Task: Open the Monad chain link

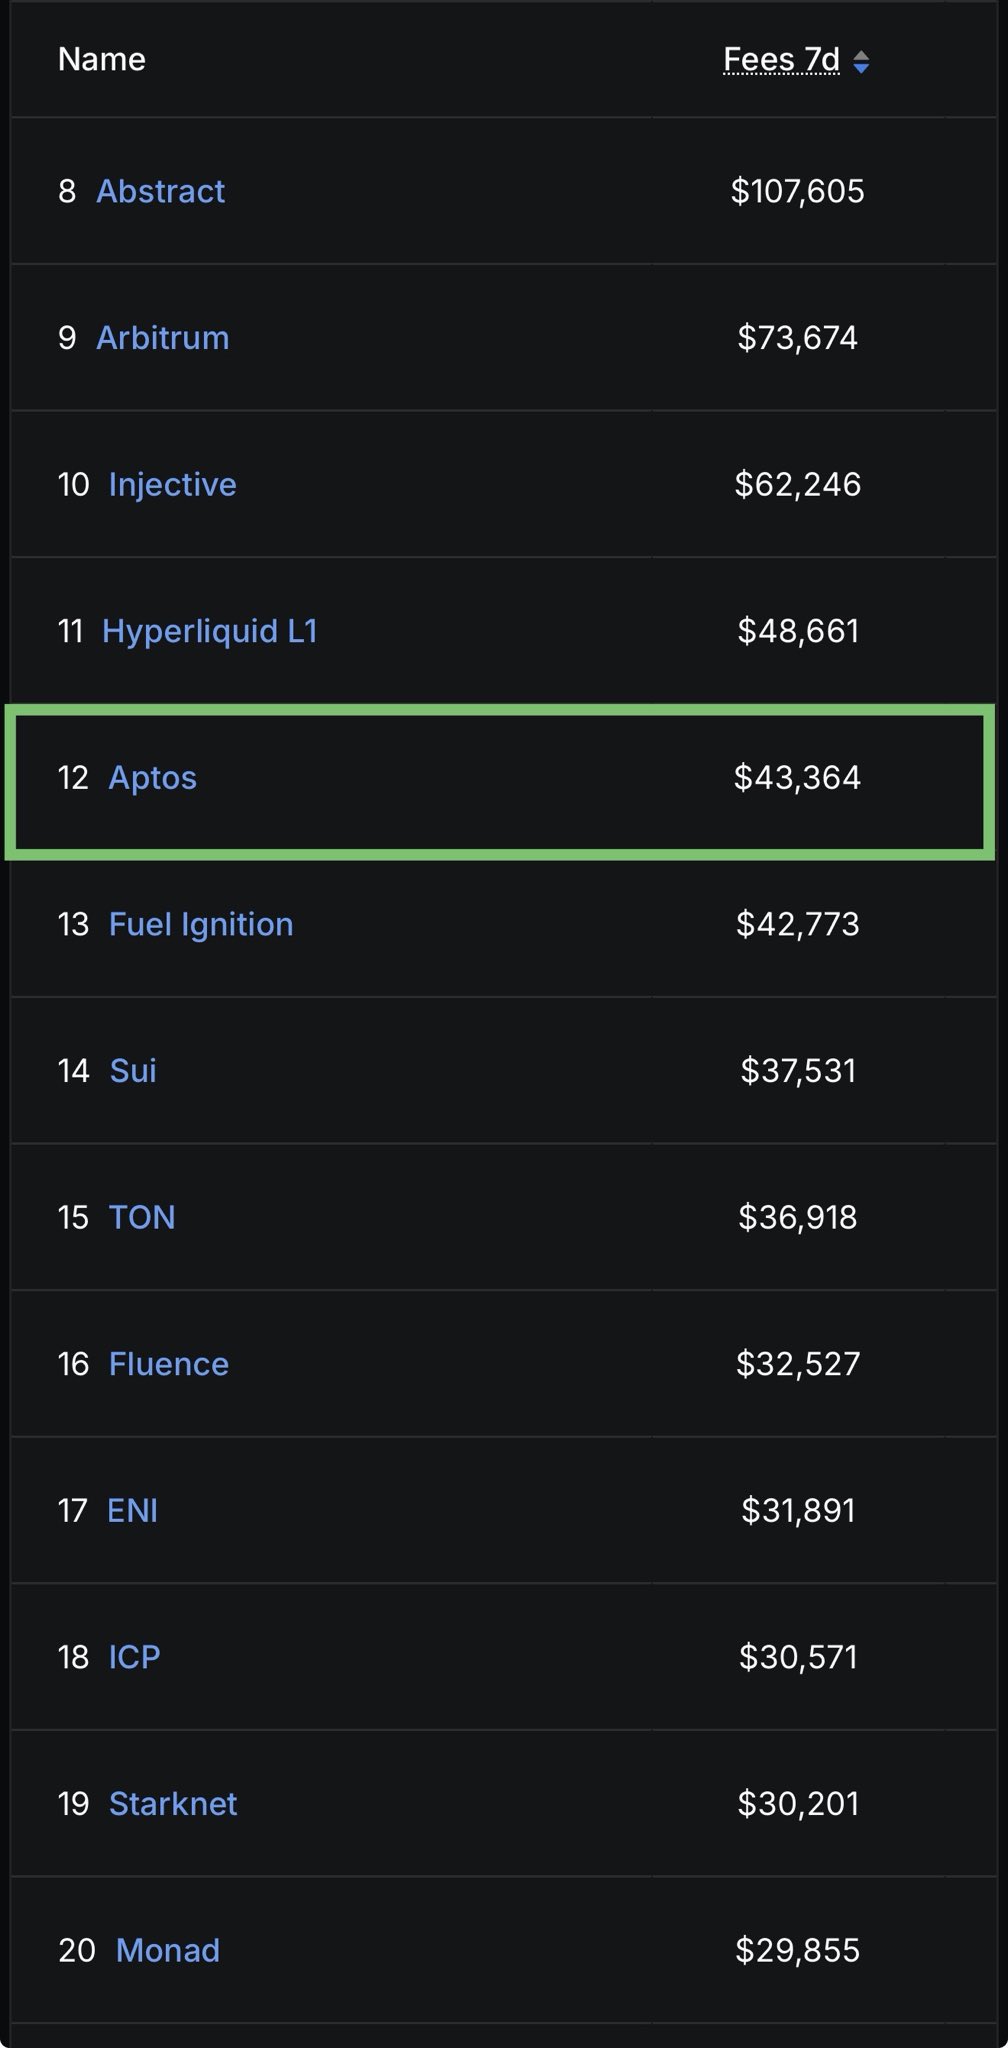Action: pos(167,1950)
